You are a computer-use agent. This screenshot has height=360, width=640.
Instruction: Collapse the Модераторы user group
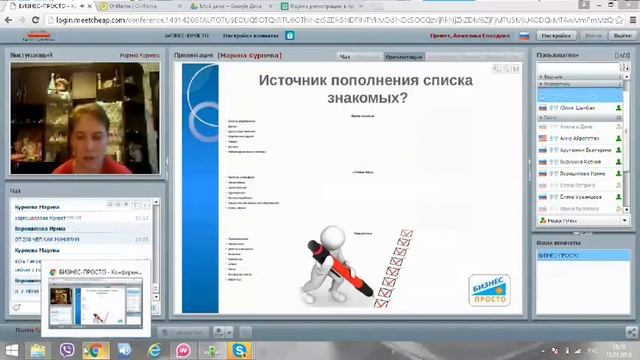pos(580,84)
